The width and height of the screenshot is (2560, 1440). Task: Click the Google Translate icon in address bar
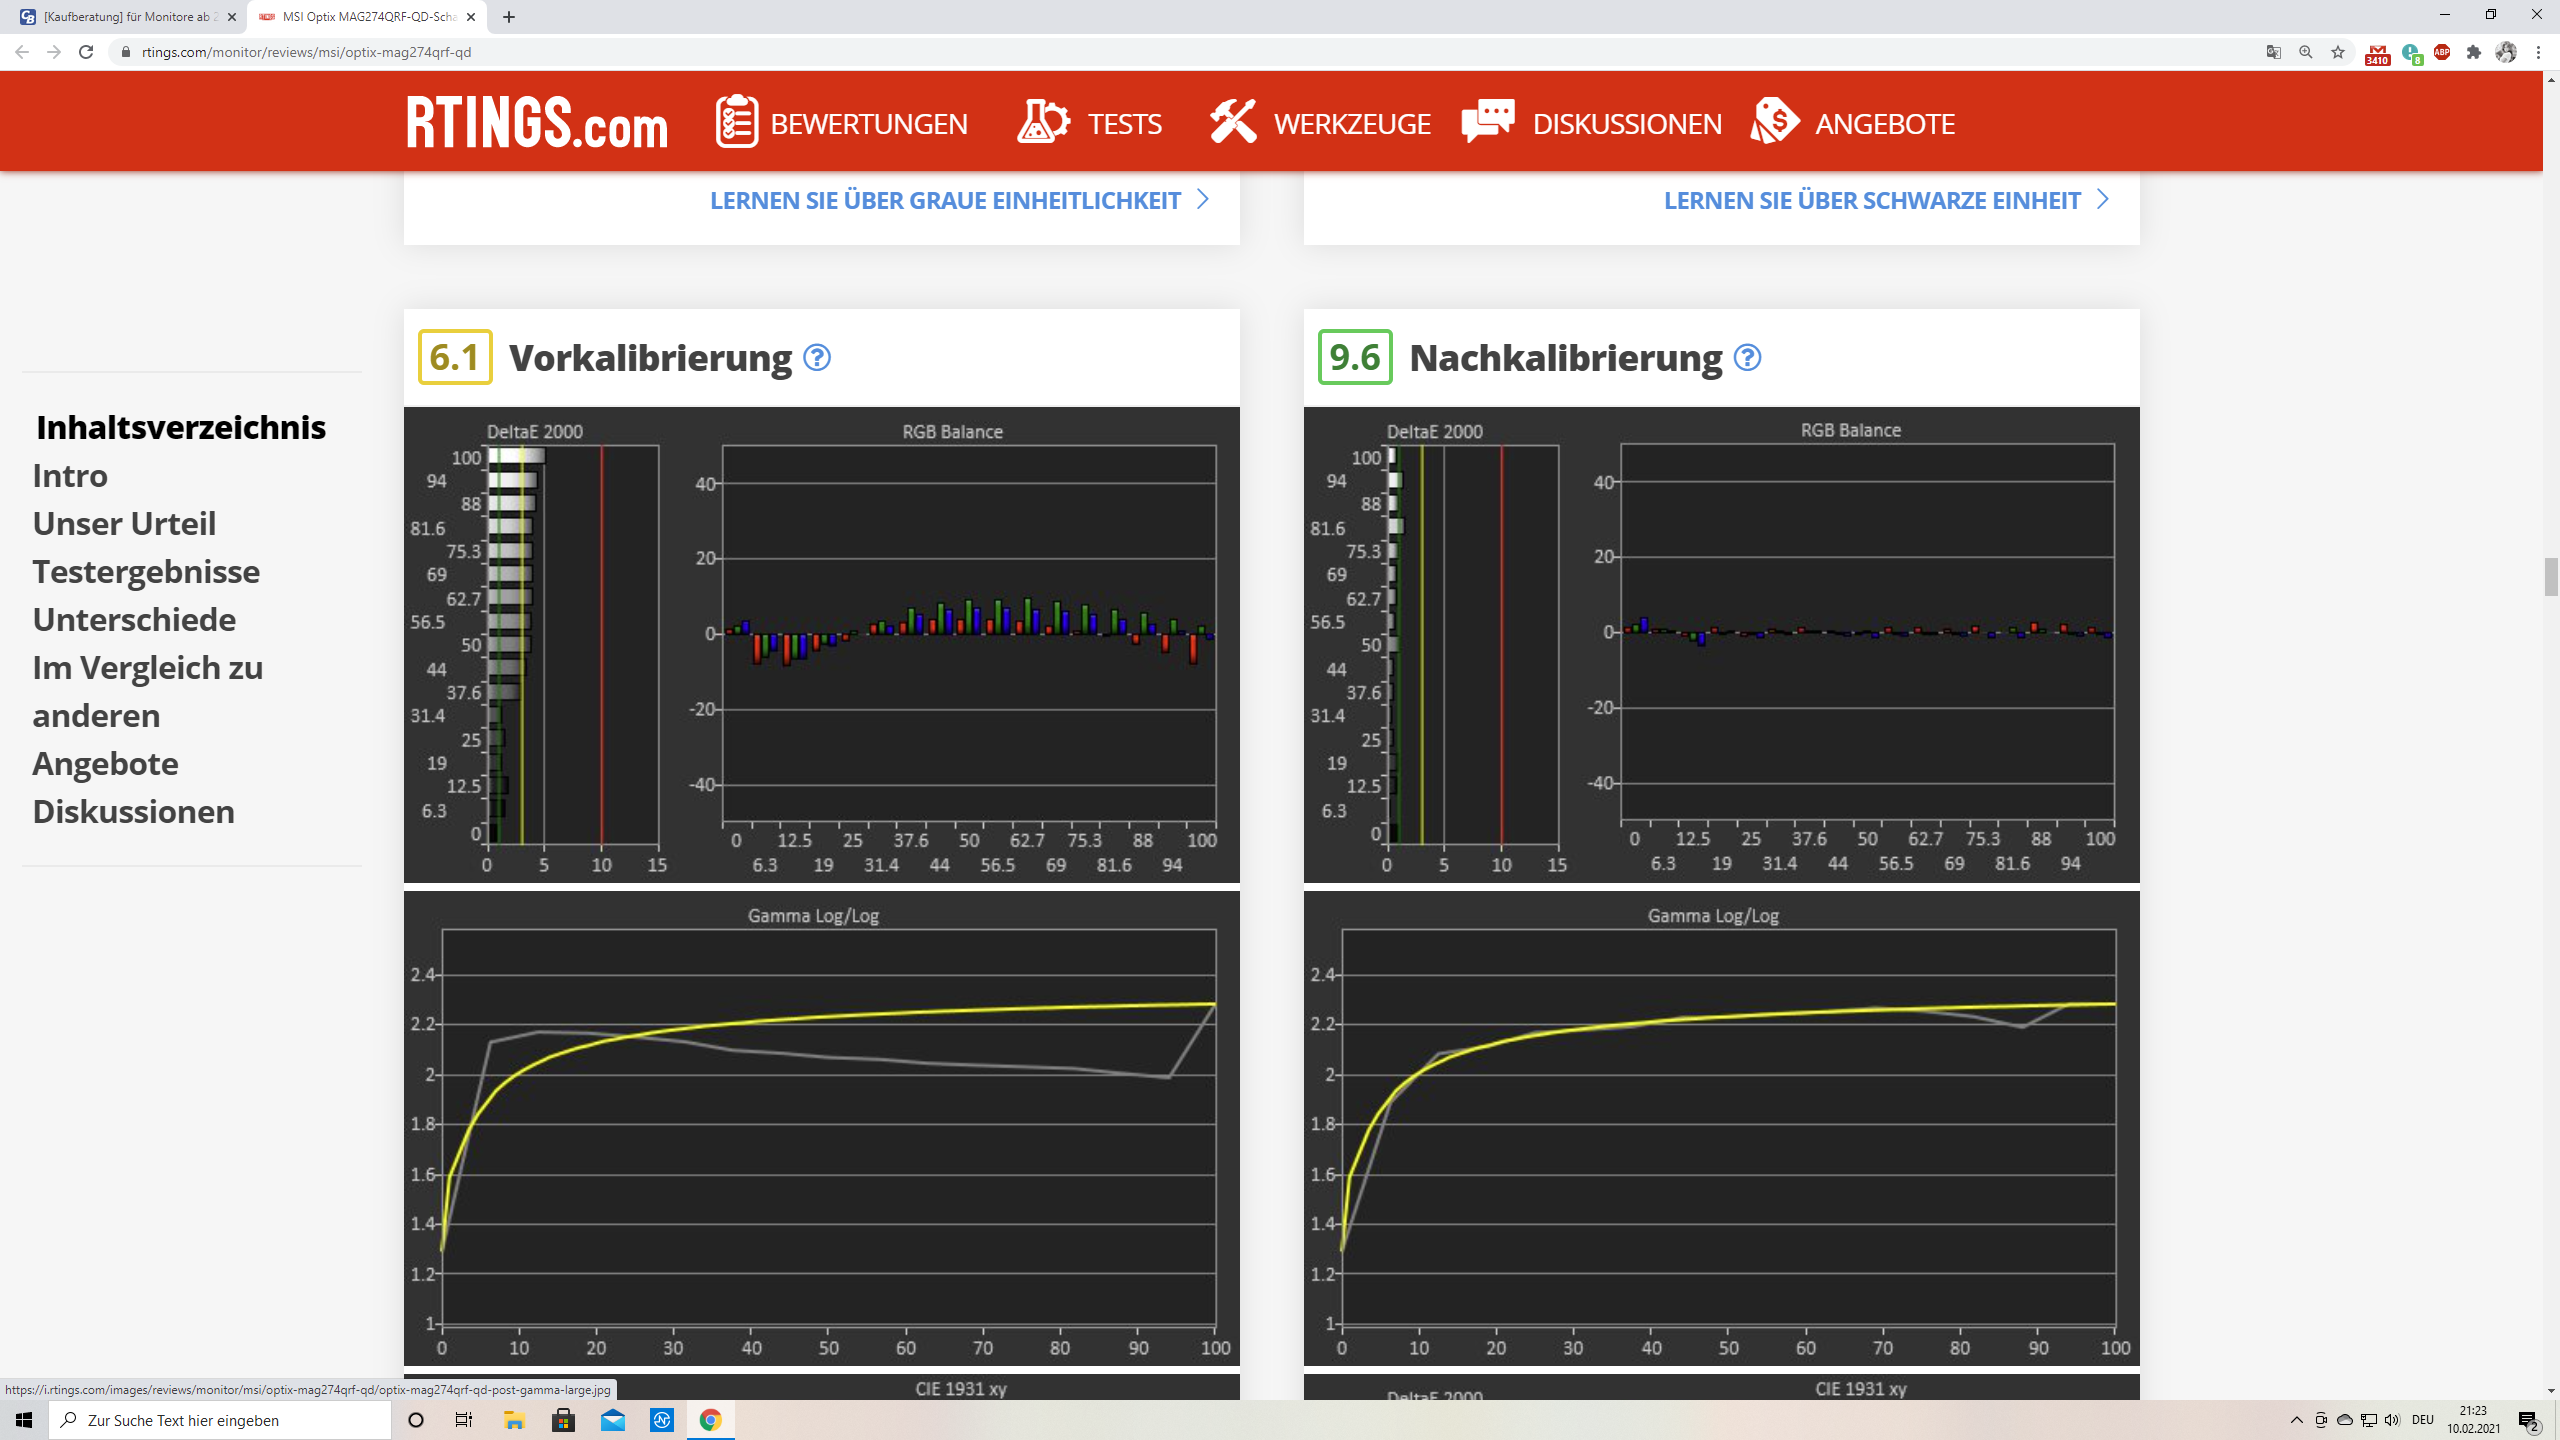point(2273,52)
